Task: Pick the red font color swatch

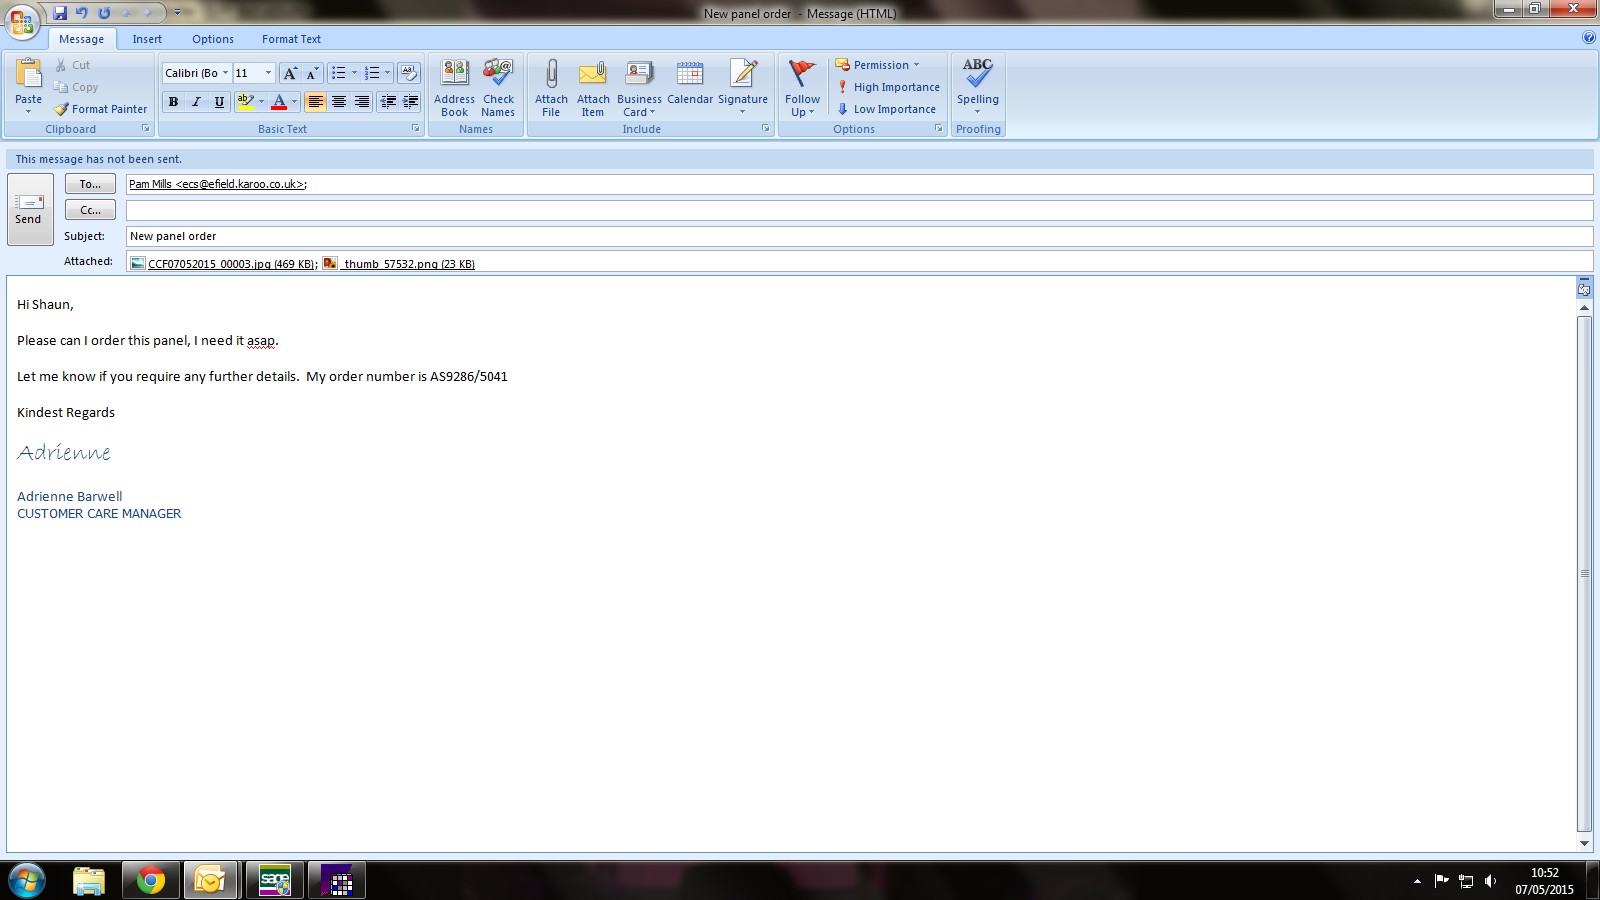Action: coord(279,102)
